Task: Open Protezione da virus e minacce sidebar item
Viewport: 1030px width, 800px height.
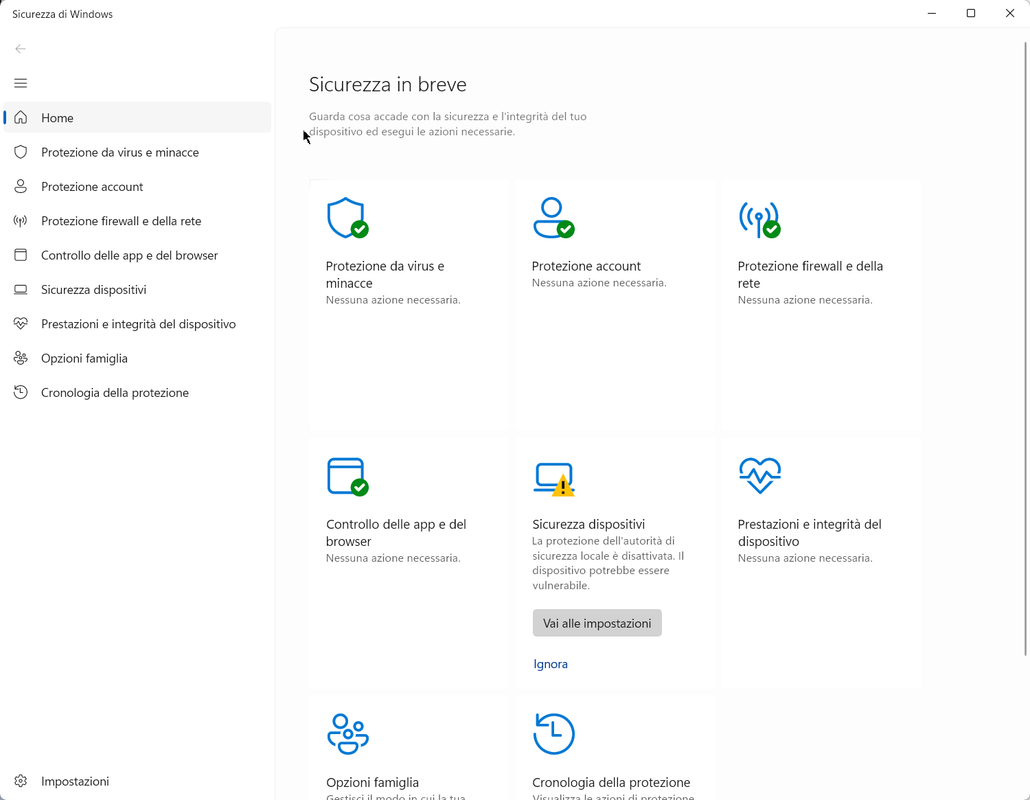Action: pyautogui.click(x=137, y=152)
